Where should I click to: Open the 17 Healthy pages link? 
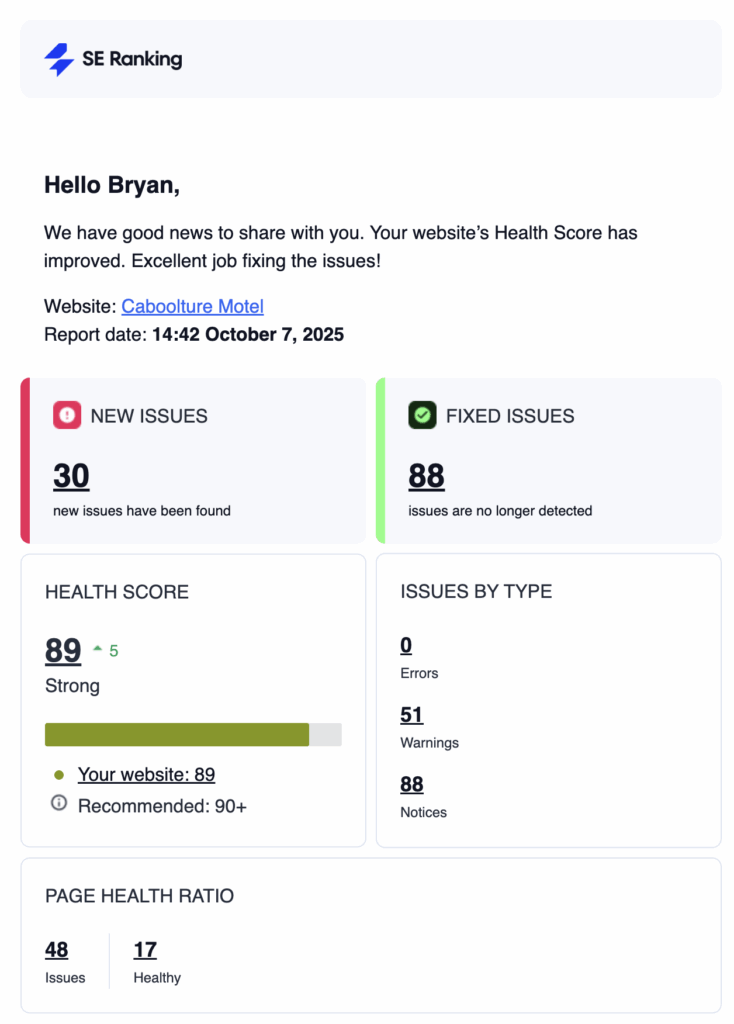point(145,949)
